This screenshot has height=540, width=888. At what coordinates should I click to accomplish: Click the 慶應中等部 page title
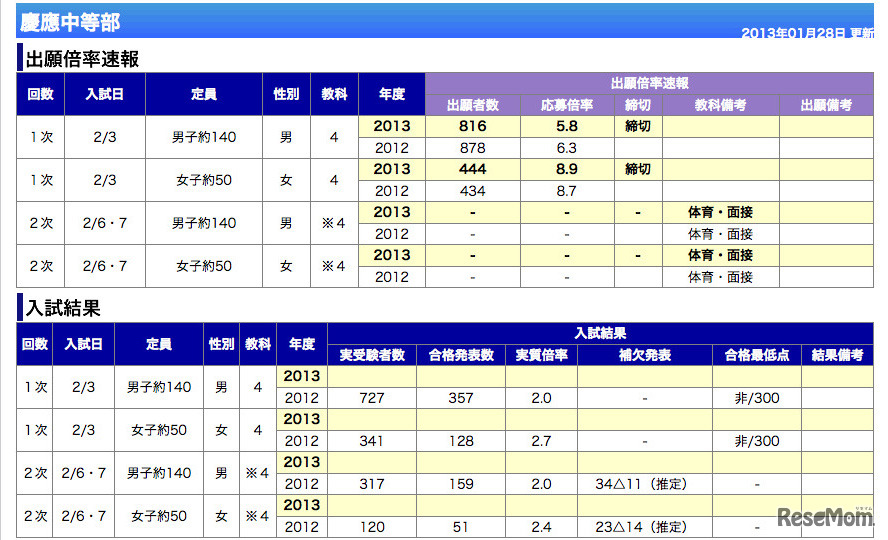70,23
